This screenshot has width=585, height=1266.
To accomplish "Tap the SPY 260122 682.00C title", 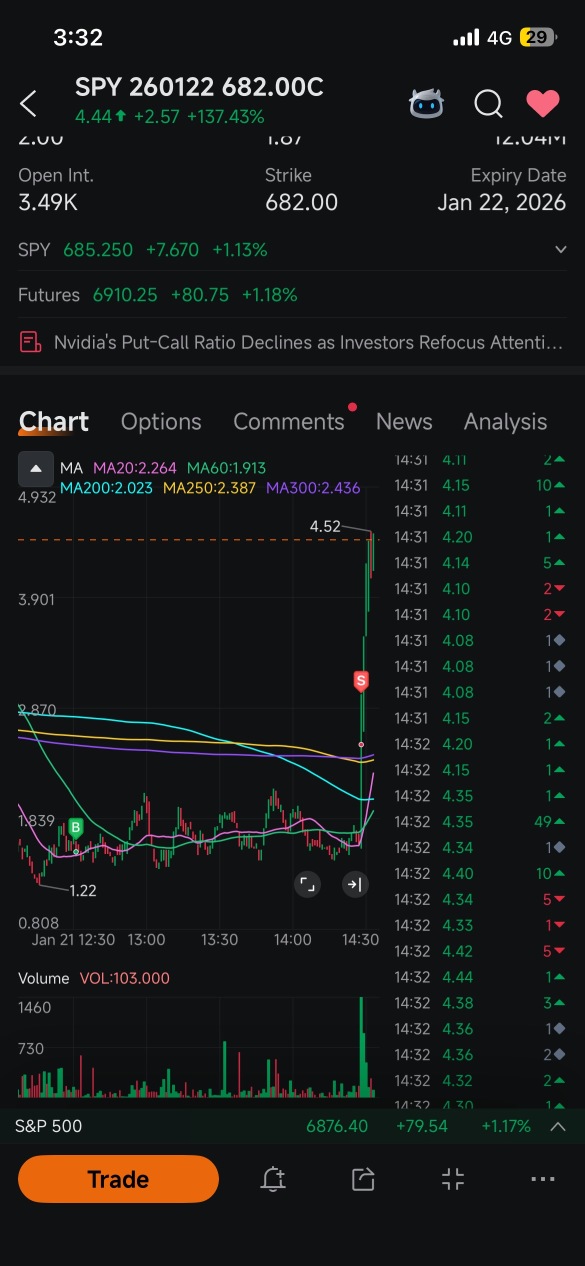I will 199,87.
